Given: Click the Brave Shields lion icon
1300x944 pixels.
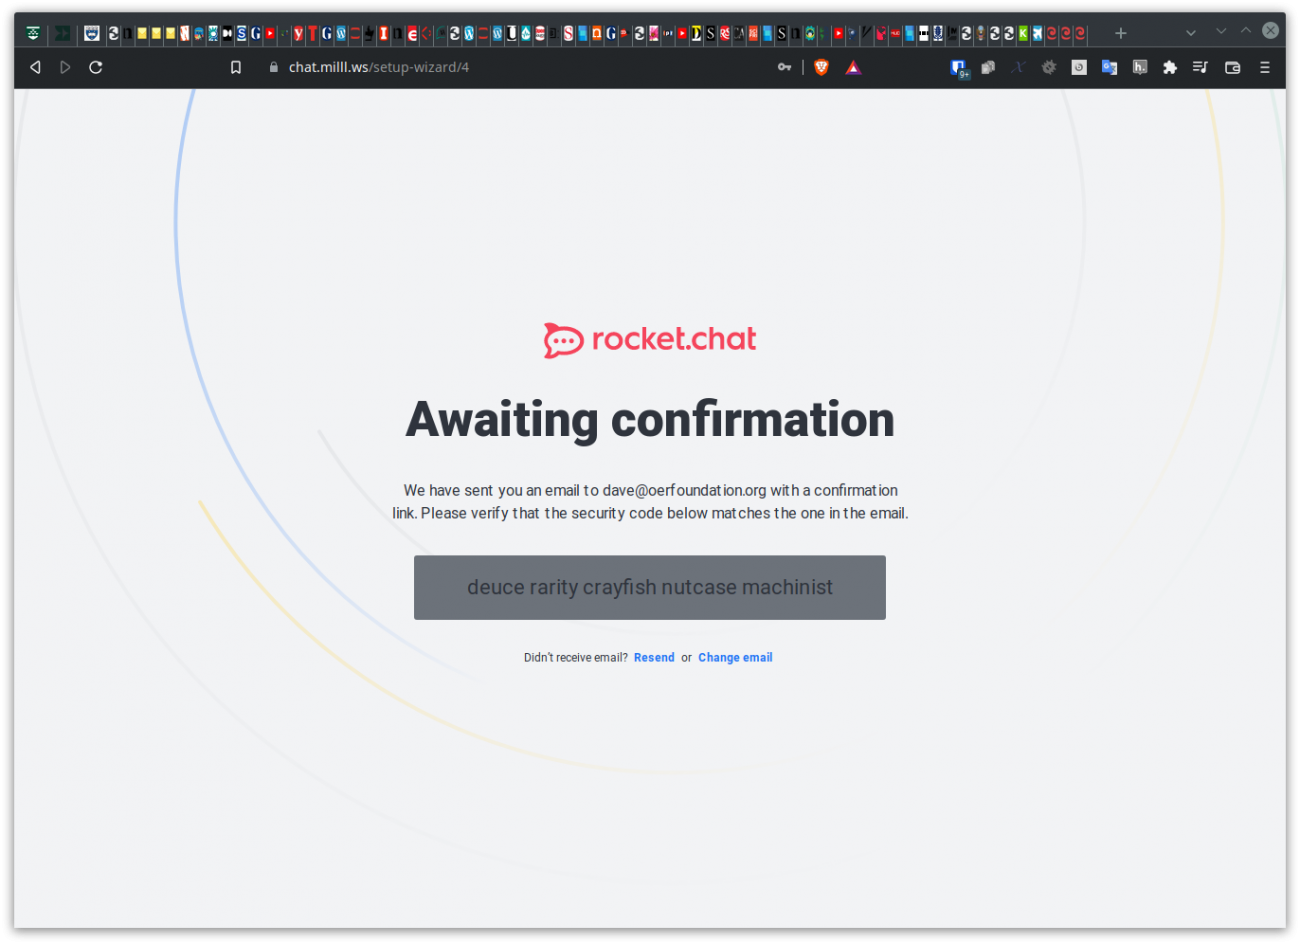Looking at the screenshot, I should tap(821, 67).
